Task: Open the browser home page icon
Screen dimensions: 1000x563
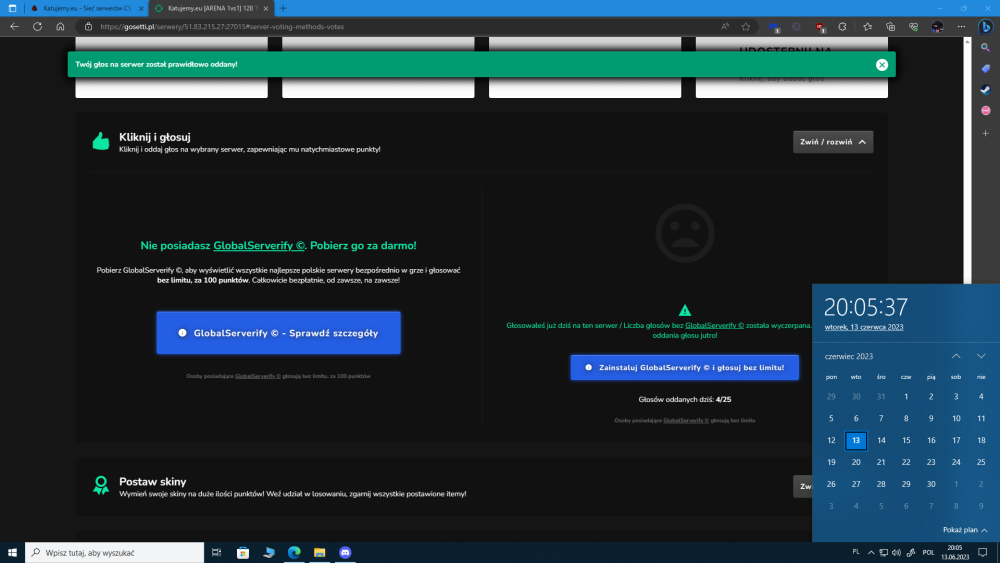Action: click(60, 27)
